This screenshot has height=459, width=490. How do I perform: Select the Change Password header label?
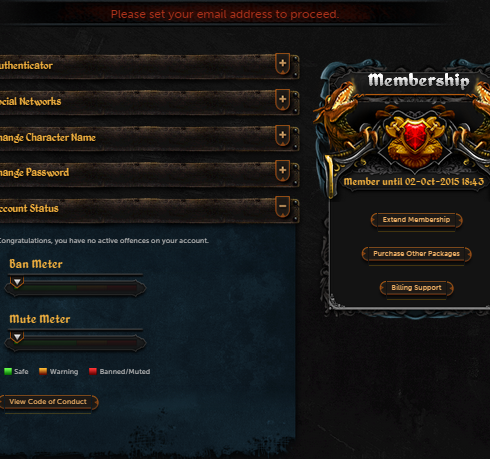[x=34, y=173]
